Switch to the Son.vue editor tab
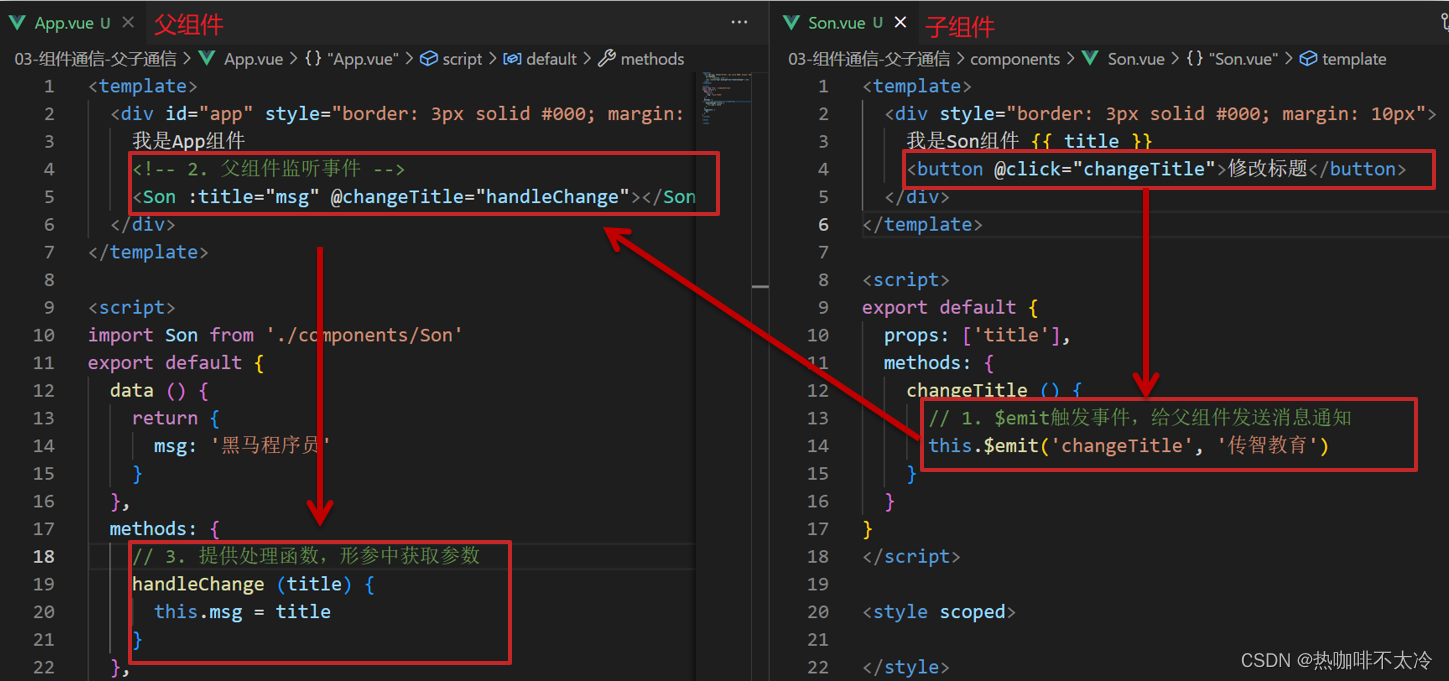The height and width of the screenshot is (681, 1449). click(x=837, y=22)
